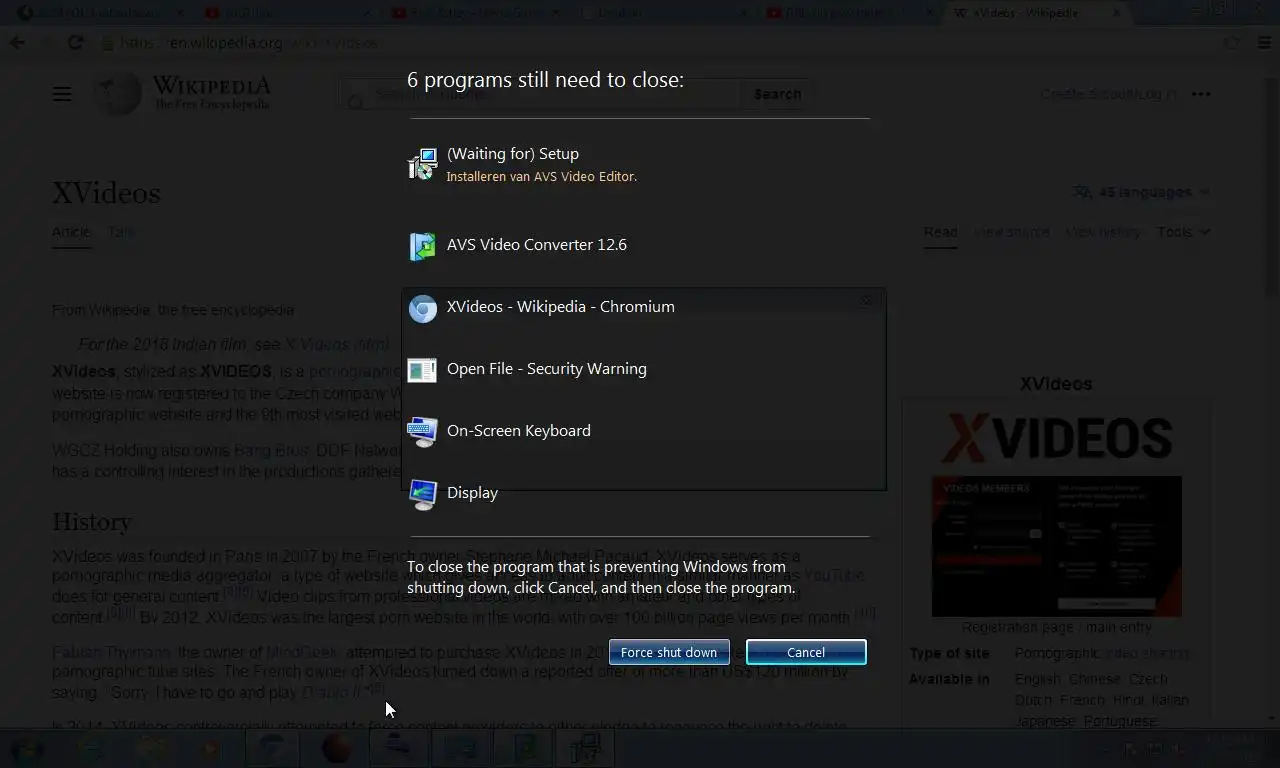Image resolution: width=1280 pixels, height=768 pixels.
Task: Click the Wikipedia Search button
Action: (777, 94)
